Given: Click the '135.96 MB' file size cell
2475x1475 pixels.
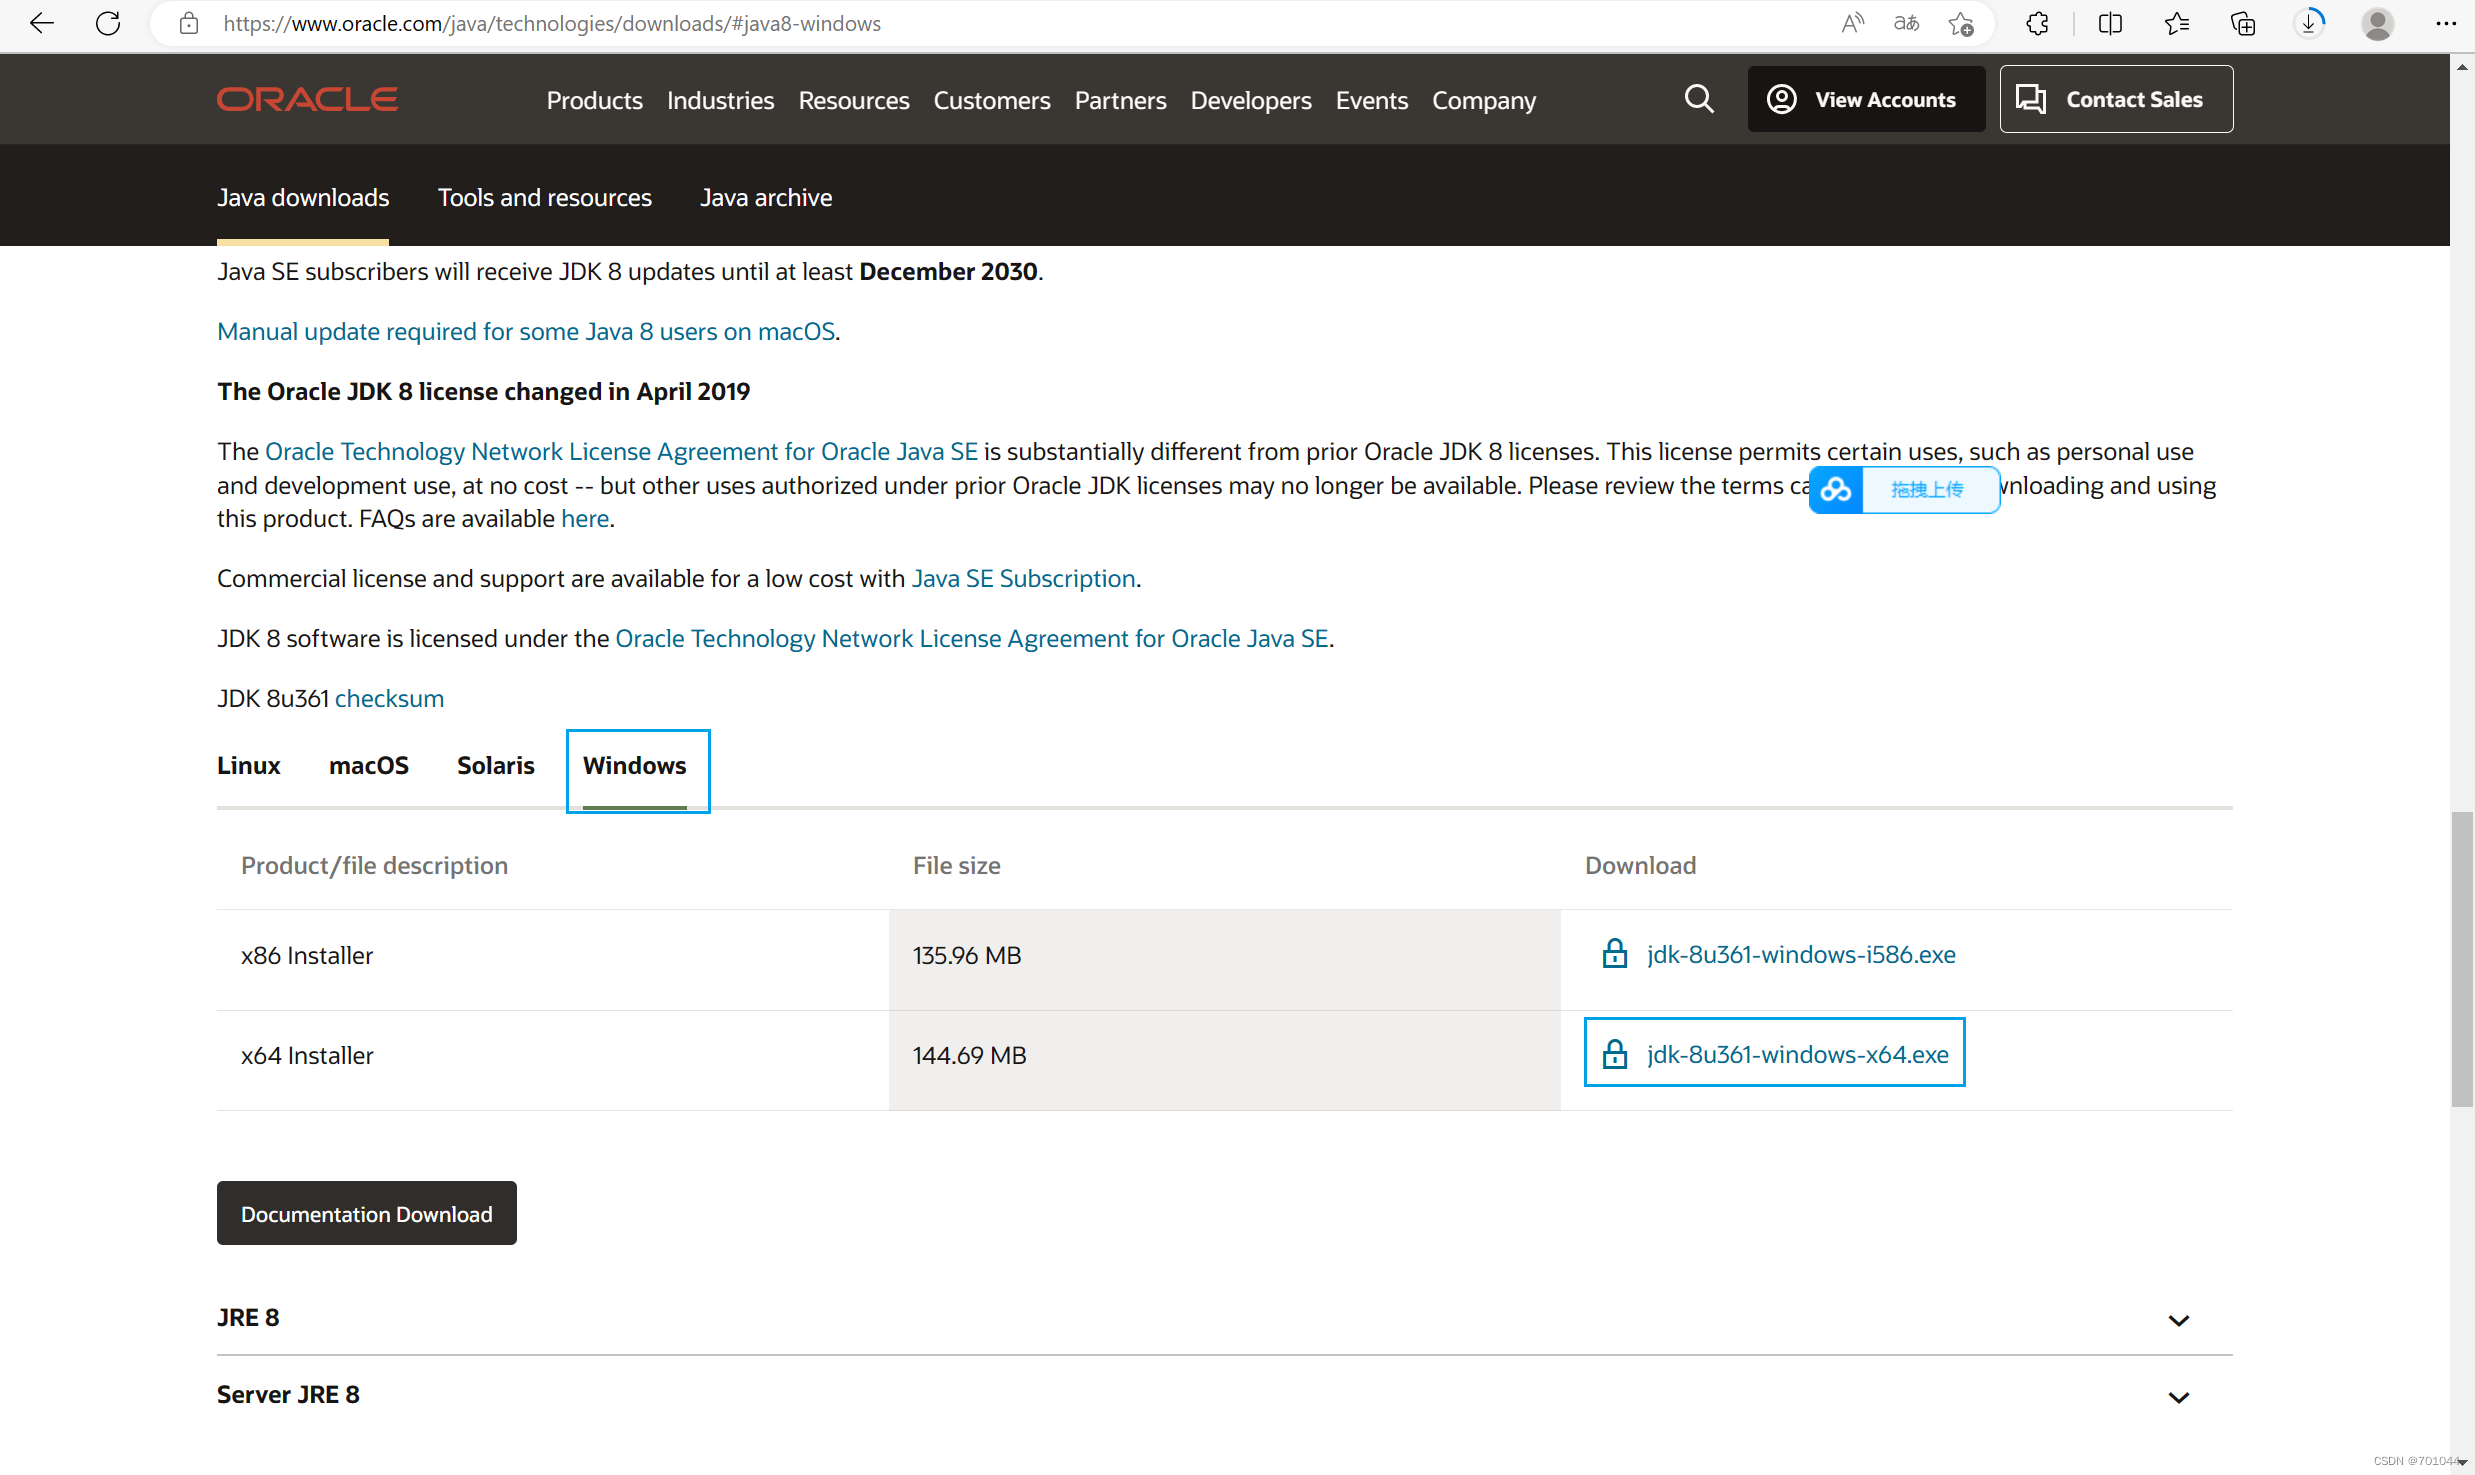Looking at the screenshot, I should (1224, 960).
